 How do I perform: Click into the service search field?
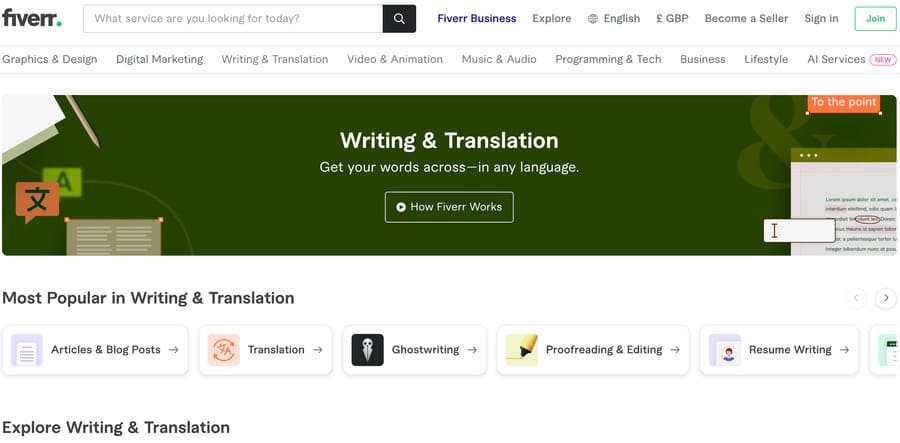pos(232,19)
